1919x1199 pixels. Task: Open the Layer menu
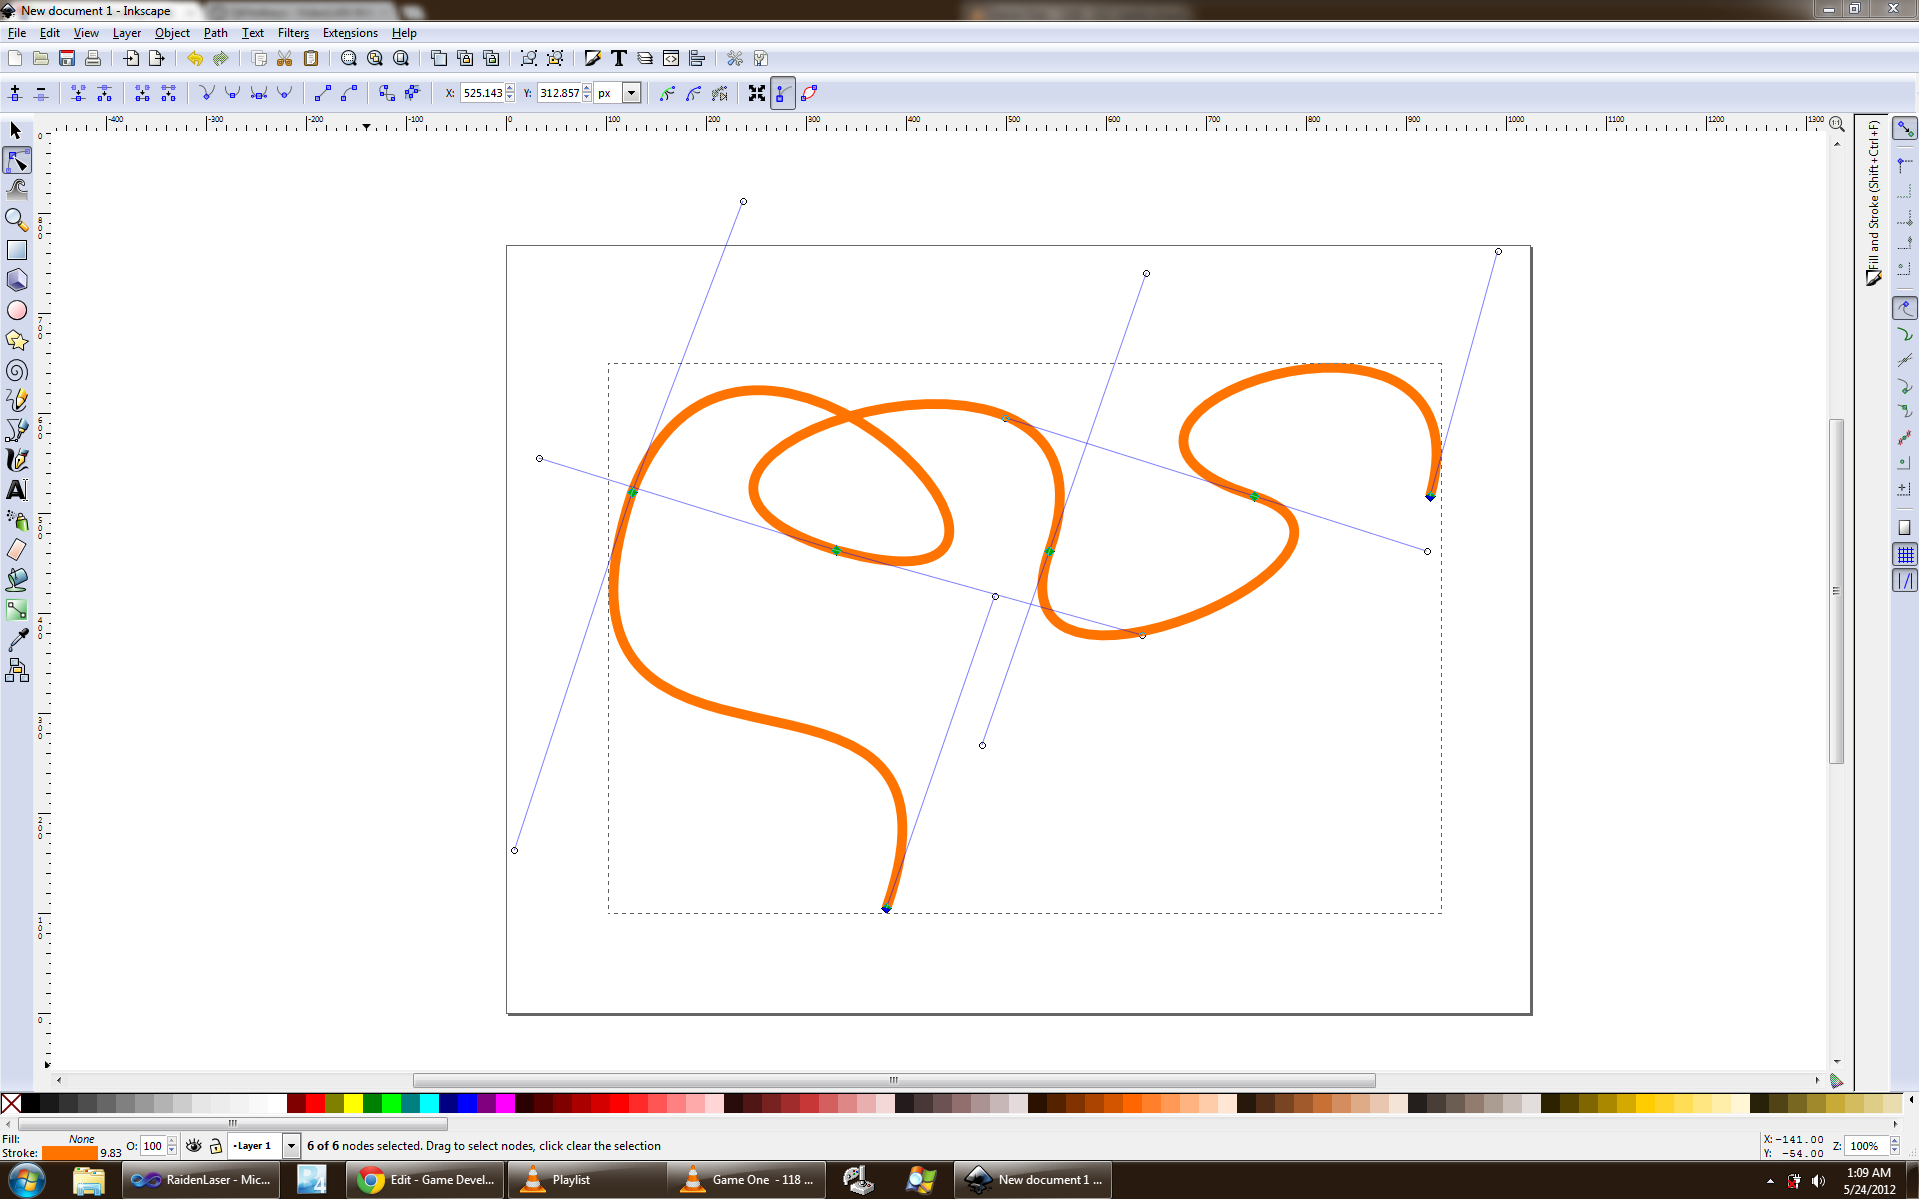(x=127, y=33)
